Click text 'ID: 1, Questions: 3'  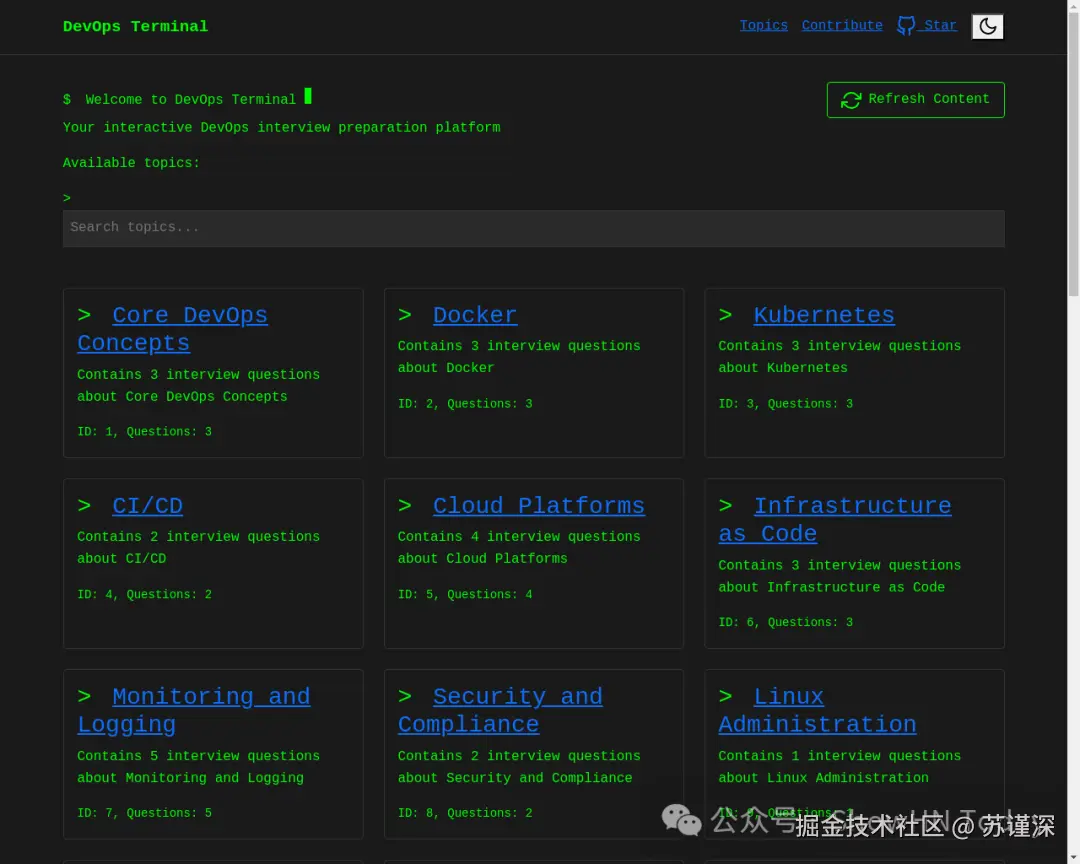tap(144, 432)
